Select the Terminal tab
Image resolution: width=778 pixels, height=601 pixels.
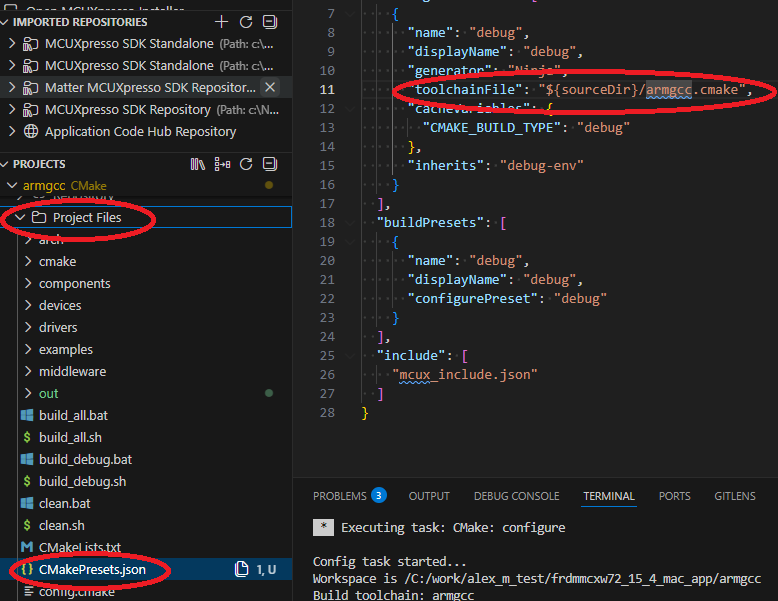coord(609,496)
